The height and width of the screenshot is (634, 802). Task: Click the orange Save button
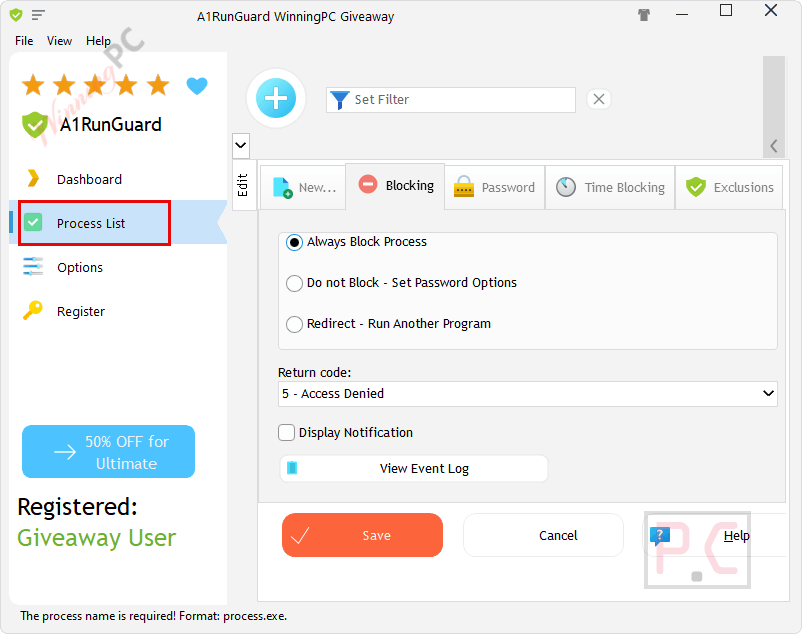tap(362, 535)
